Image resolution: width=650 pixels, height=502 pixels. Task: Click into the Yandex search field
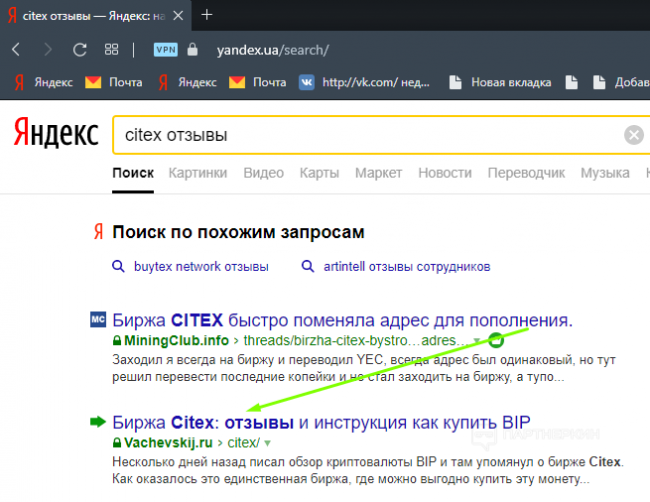(x=360, y=134)
